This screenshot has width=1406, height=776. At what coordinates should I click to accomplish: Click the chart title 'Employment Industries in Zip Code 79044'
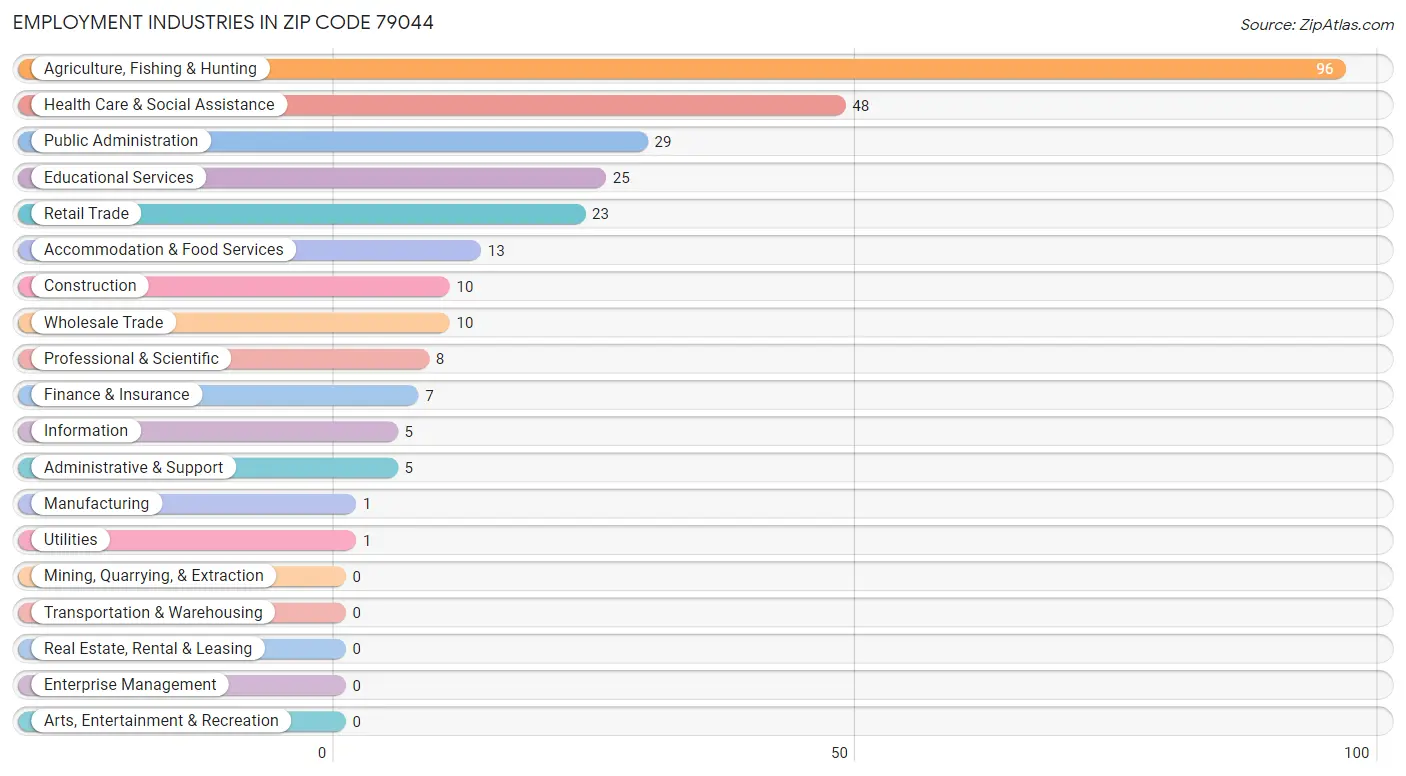pos(224,22)
